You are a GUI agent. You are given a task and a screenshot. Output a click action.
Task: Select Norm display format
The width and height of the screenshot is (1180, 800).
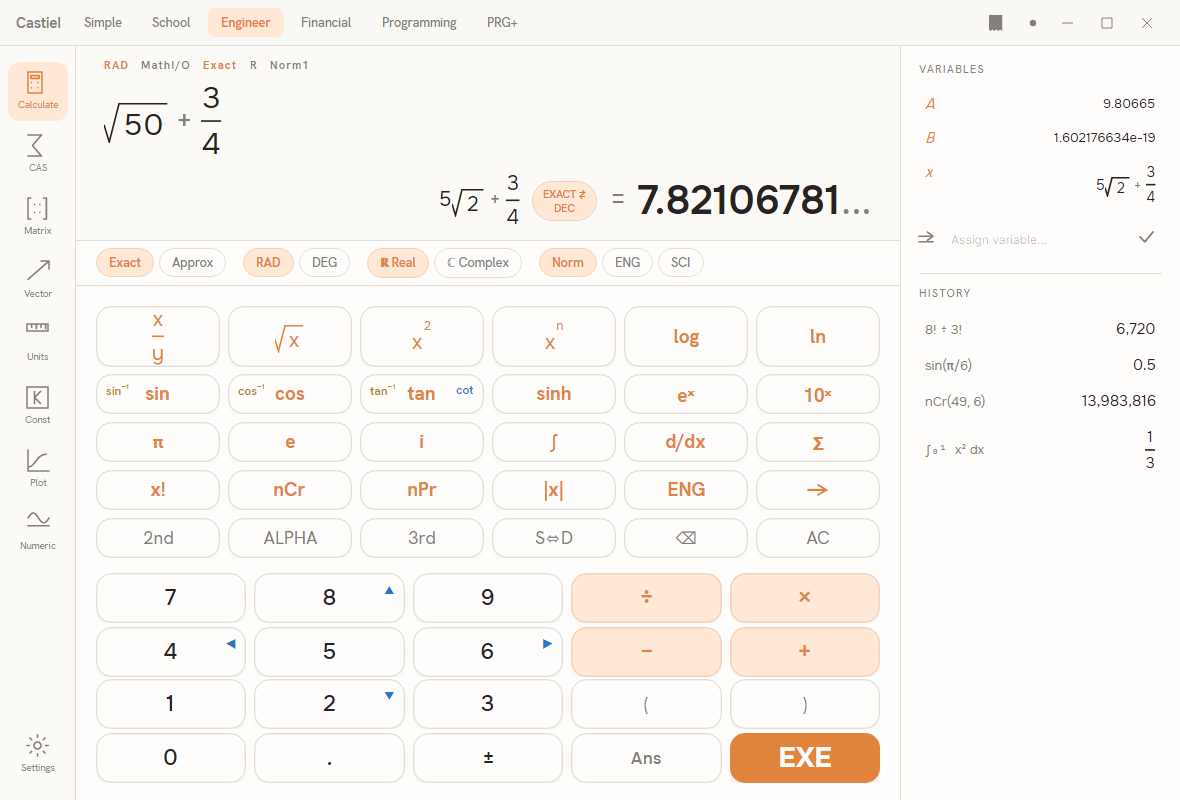[x=567, y=263]
